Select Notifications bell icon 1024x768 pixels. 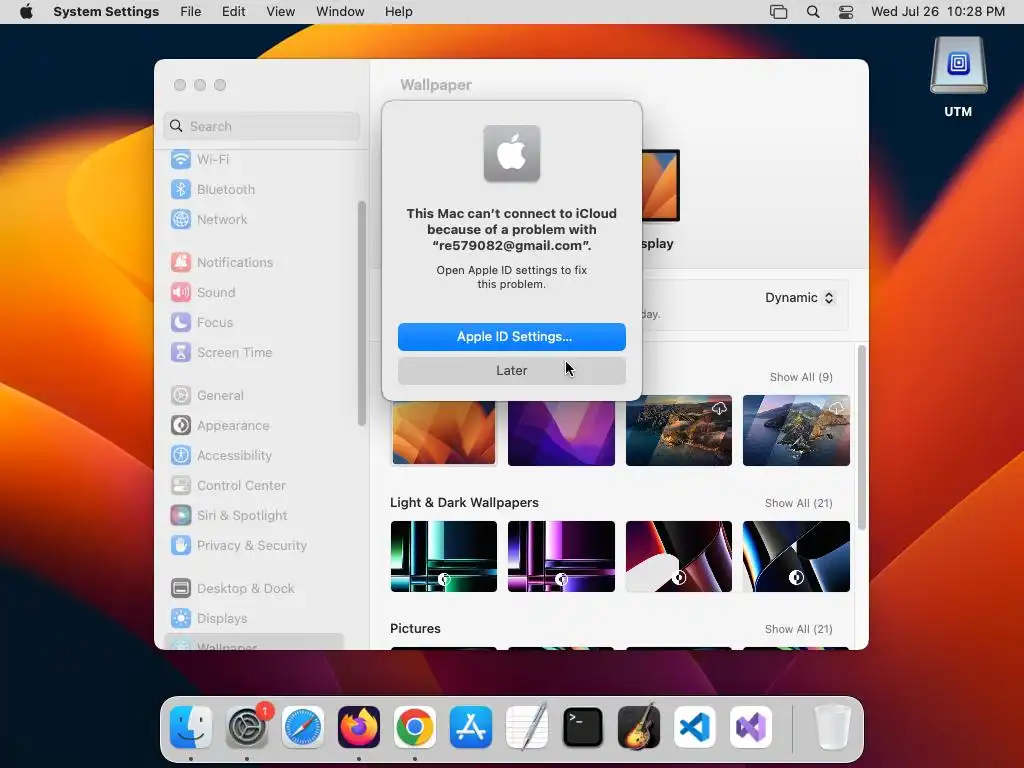pyautogui.click(x=181, y=263)
